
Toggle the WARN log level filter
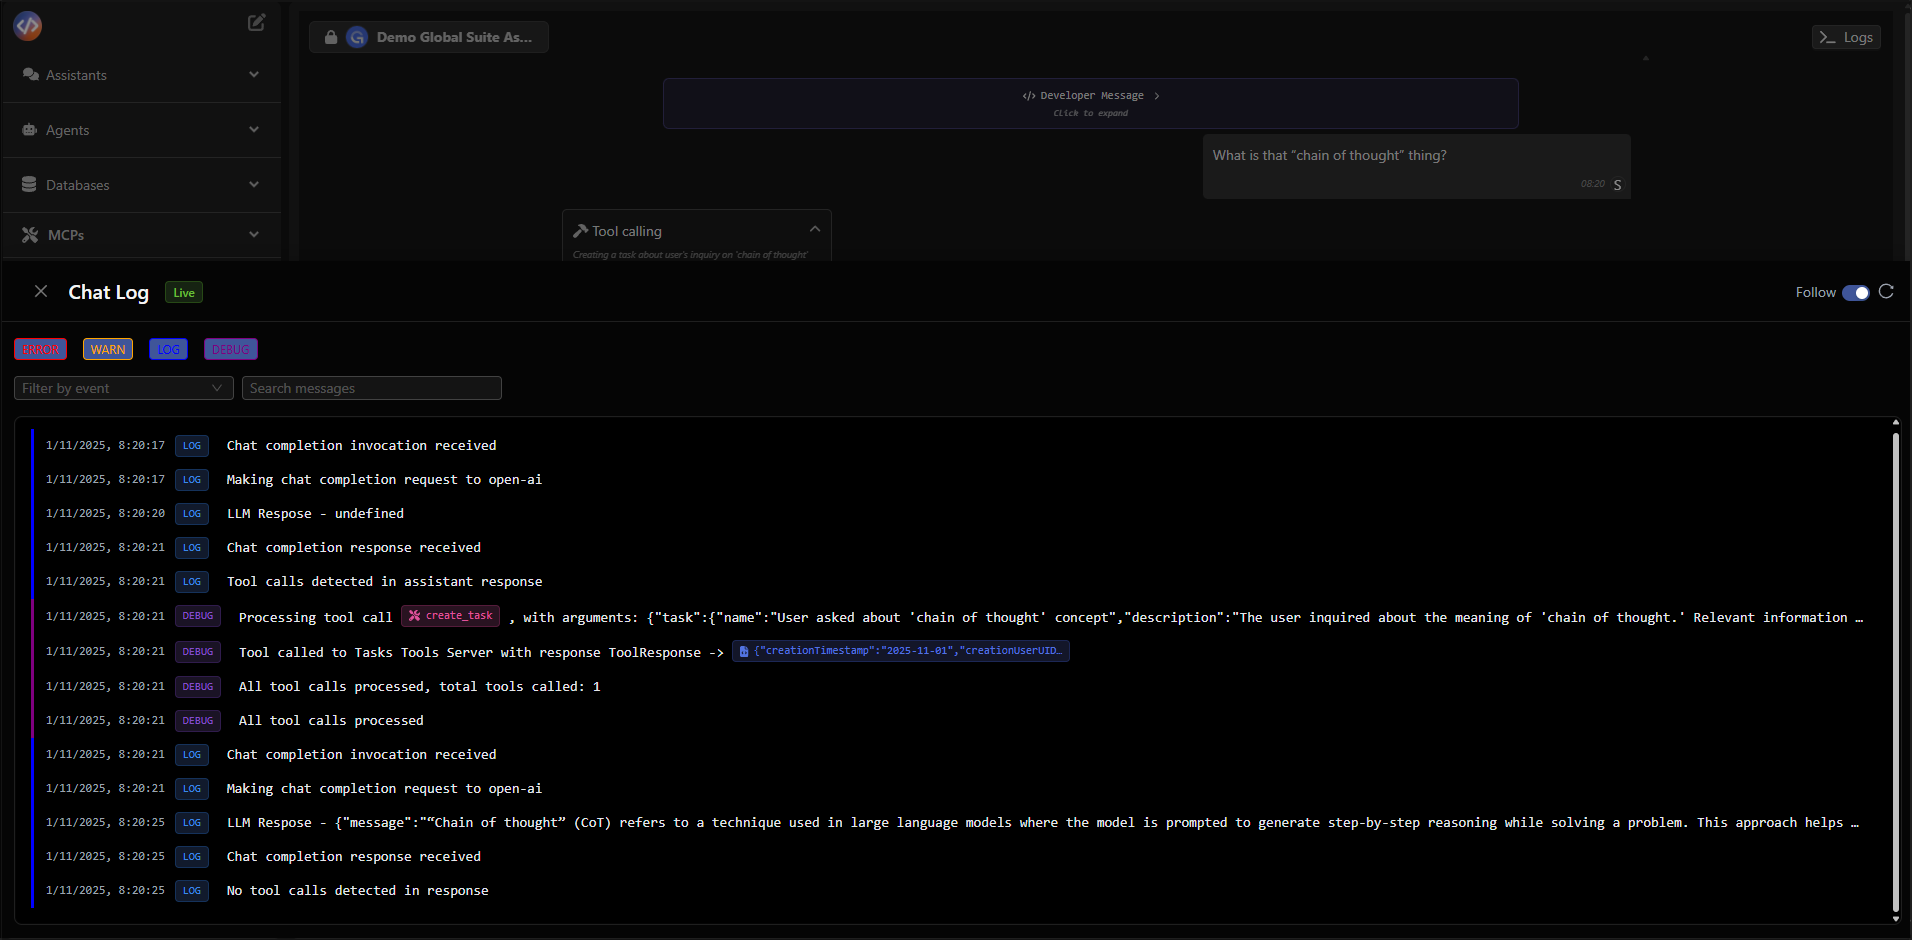pyautogui.click(x=107, y=348)
